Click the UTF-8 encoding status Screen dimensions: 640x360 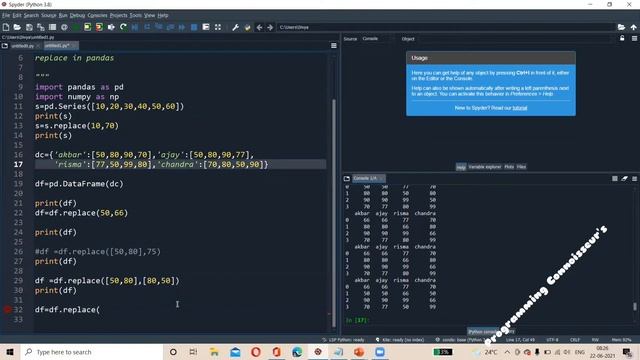click(552, 340)
